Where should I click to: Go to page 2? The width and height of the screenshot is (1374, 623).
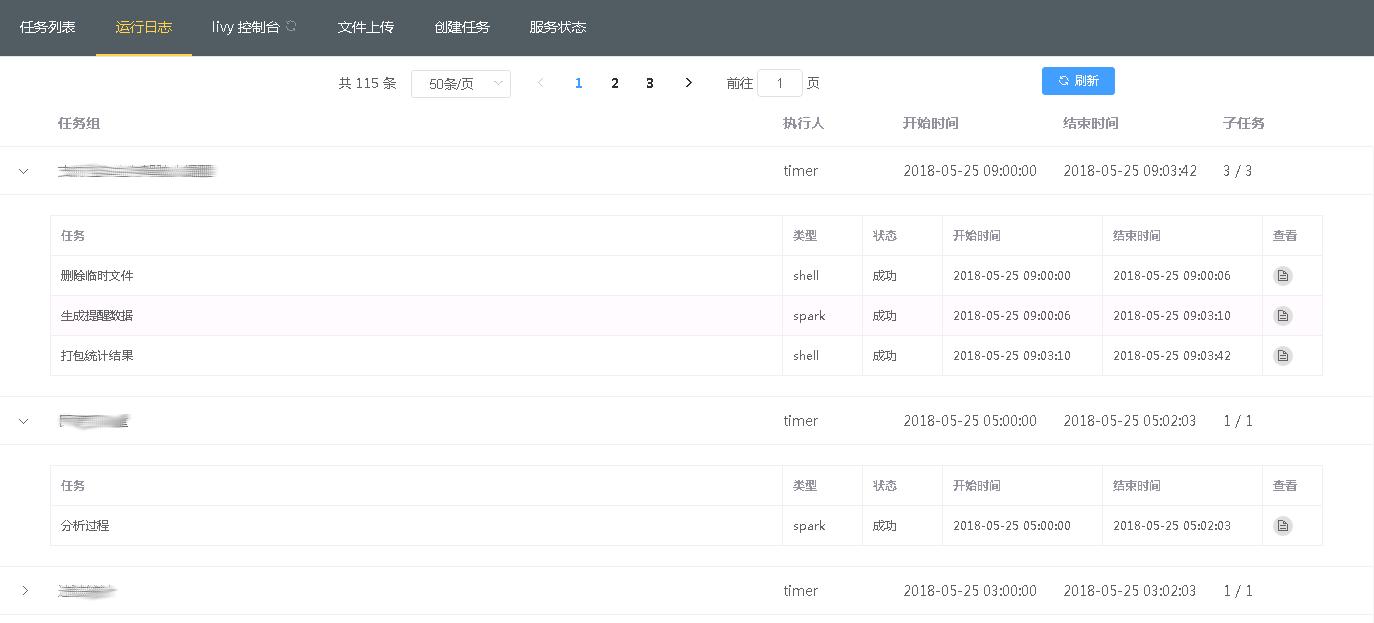615,83
